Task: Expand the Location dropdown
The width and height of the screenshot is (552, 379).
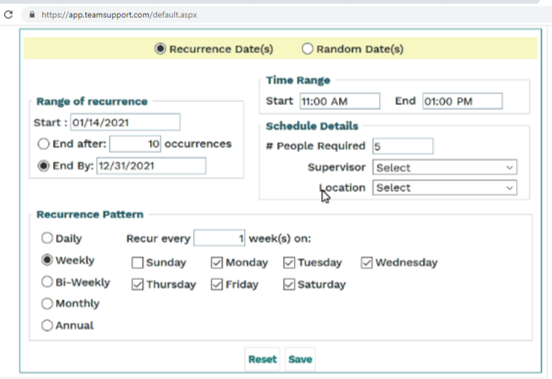Action: click(445, 188)
